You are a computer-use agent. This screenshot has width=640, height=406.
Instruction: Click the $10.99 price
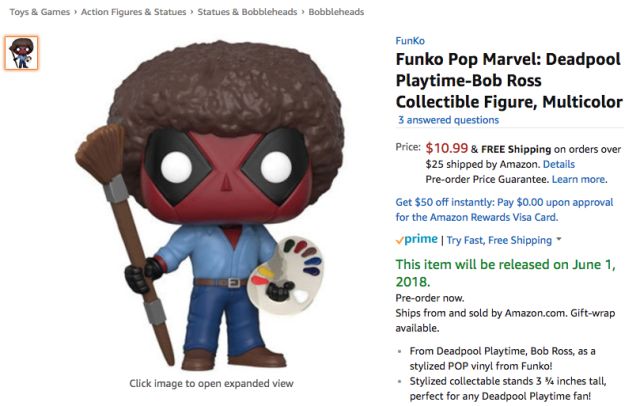click(x=448, y=147)
